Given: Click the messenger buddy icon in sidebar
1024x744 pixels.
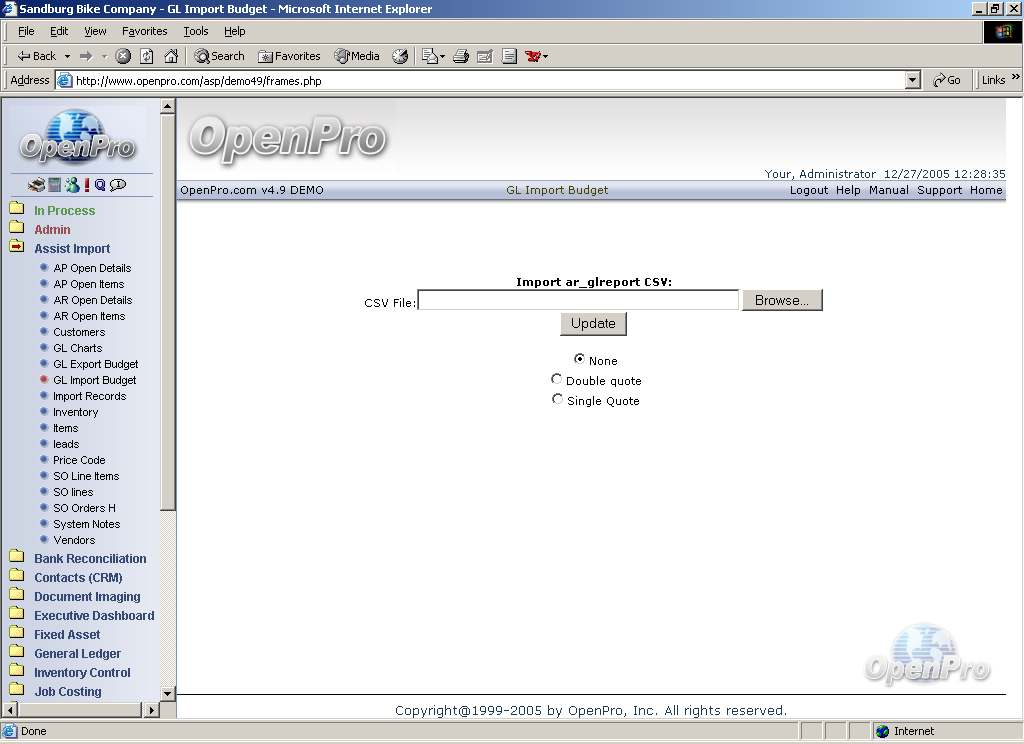Looking at the screenshot, I should coord(71,185).
